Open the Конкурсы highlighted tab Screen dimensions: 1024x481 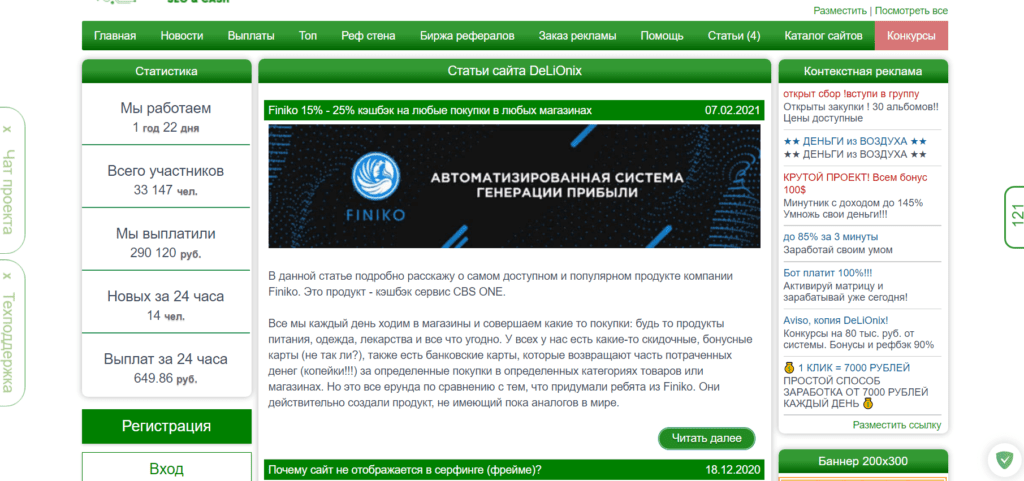pyautogui.click(x=911, y=36)
